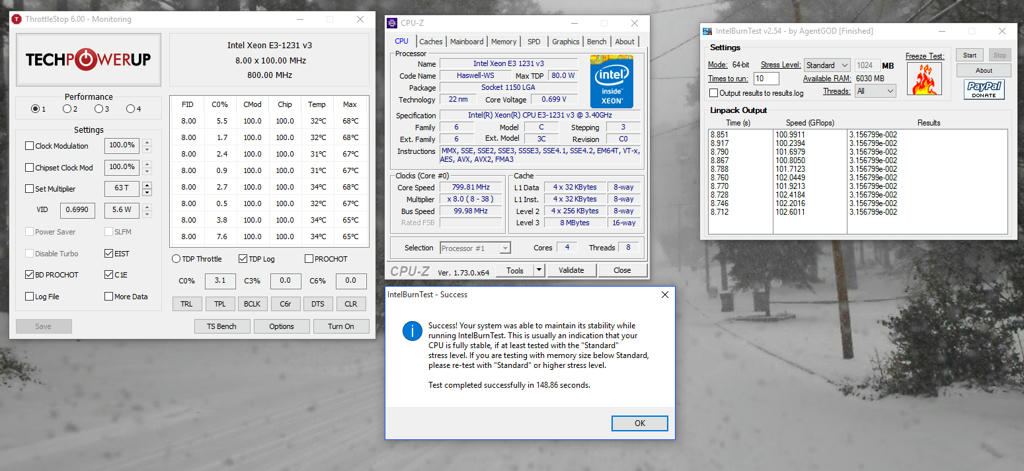
Task: Click the VID value field 0.6990
Action: coord(78,210)
